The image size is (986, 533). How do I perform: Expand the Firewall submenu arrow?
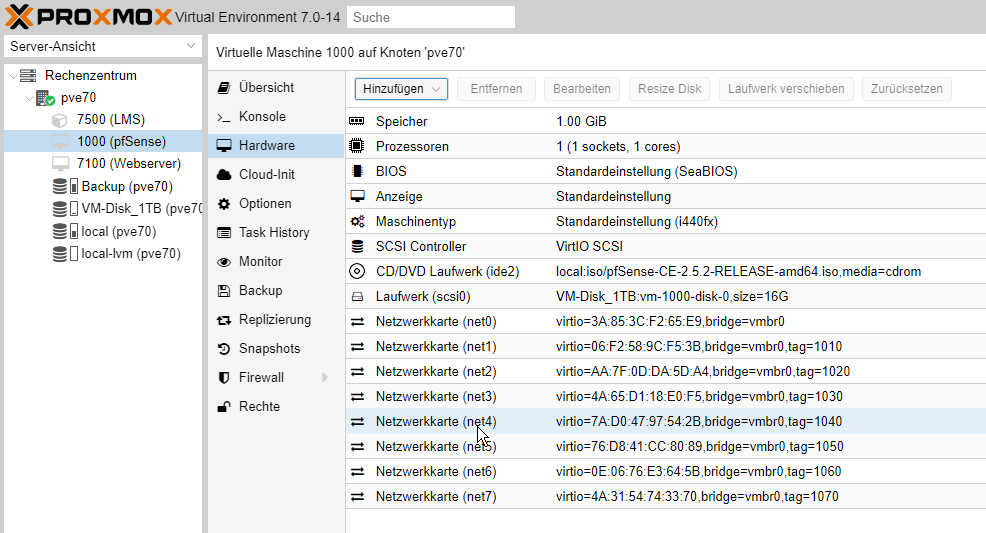point(325,377)
